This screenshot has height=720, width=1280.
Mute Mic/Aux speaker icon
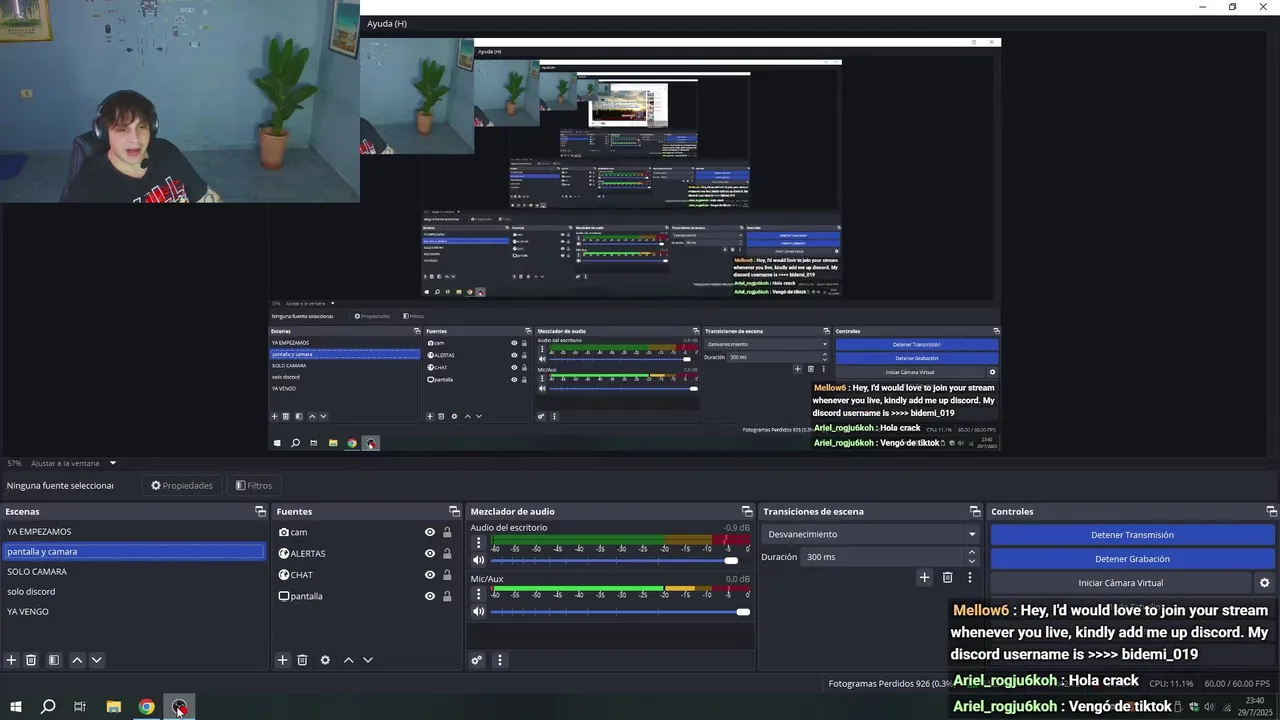point(478,611)
